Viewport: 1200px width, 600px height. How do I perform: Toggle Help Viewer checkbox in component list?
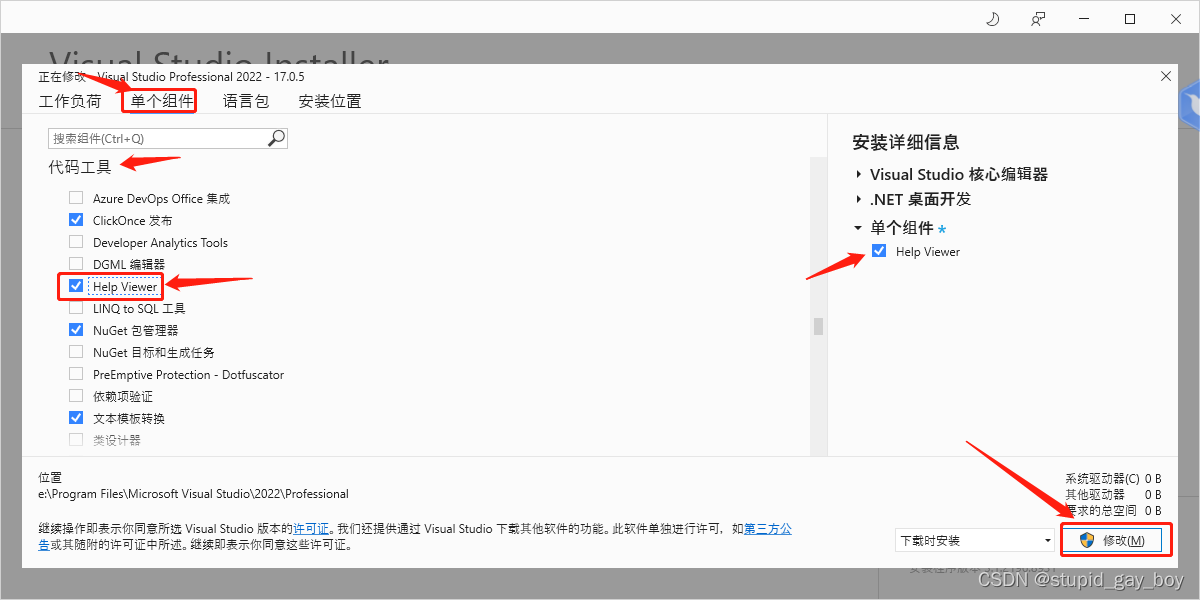[x=76, y=286]
